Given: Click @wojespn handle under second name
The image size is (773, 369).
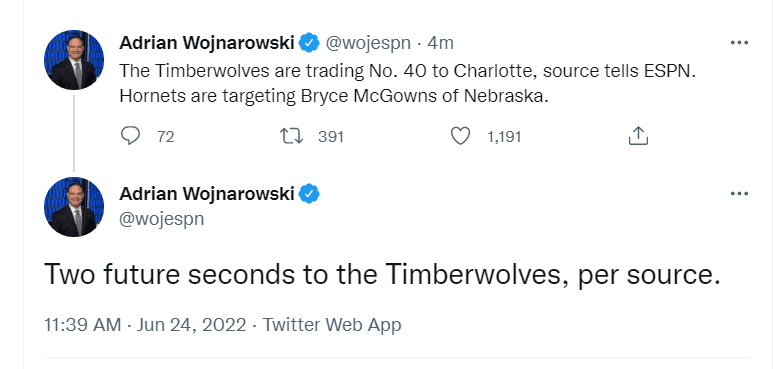Looking at the screenshot, I should [162, 218].
